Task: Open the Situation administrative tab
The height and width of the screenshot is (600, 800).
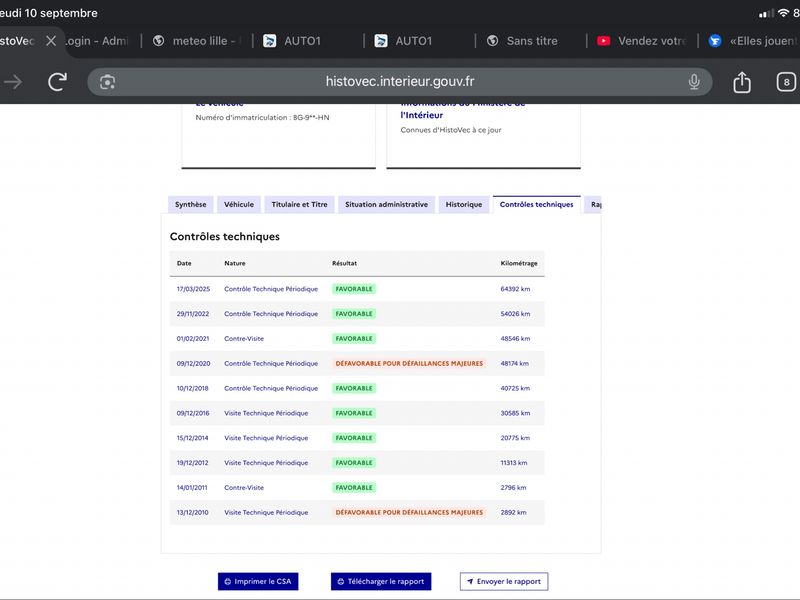Action: pos(386,205)
